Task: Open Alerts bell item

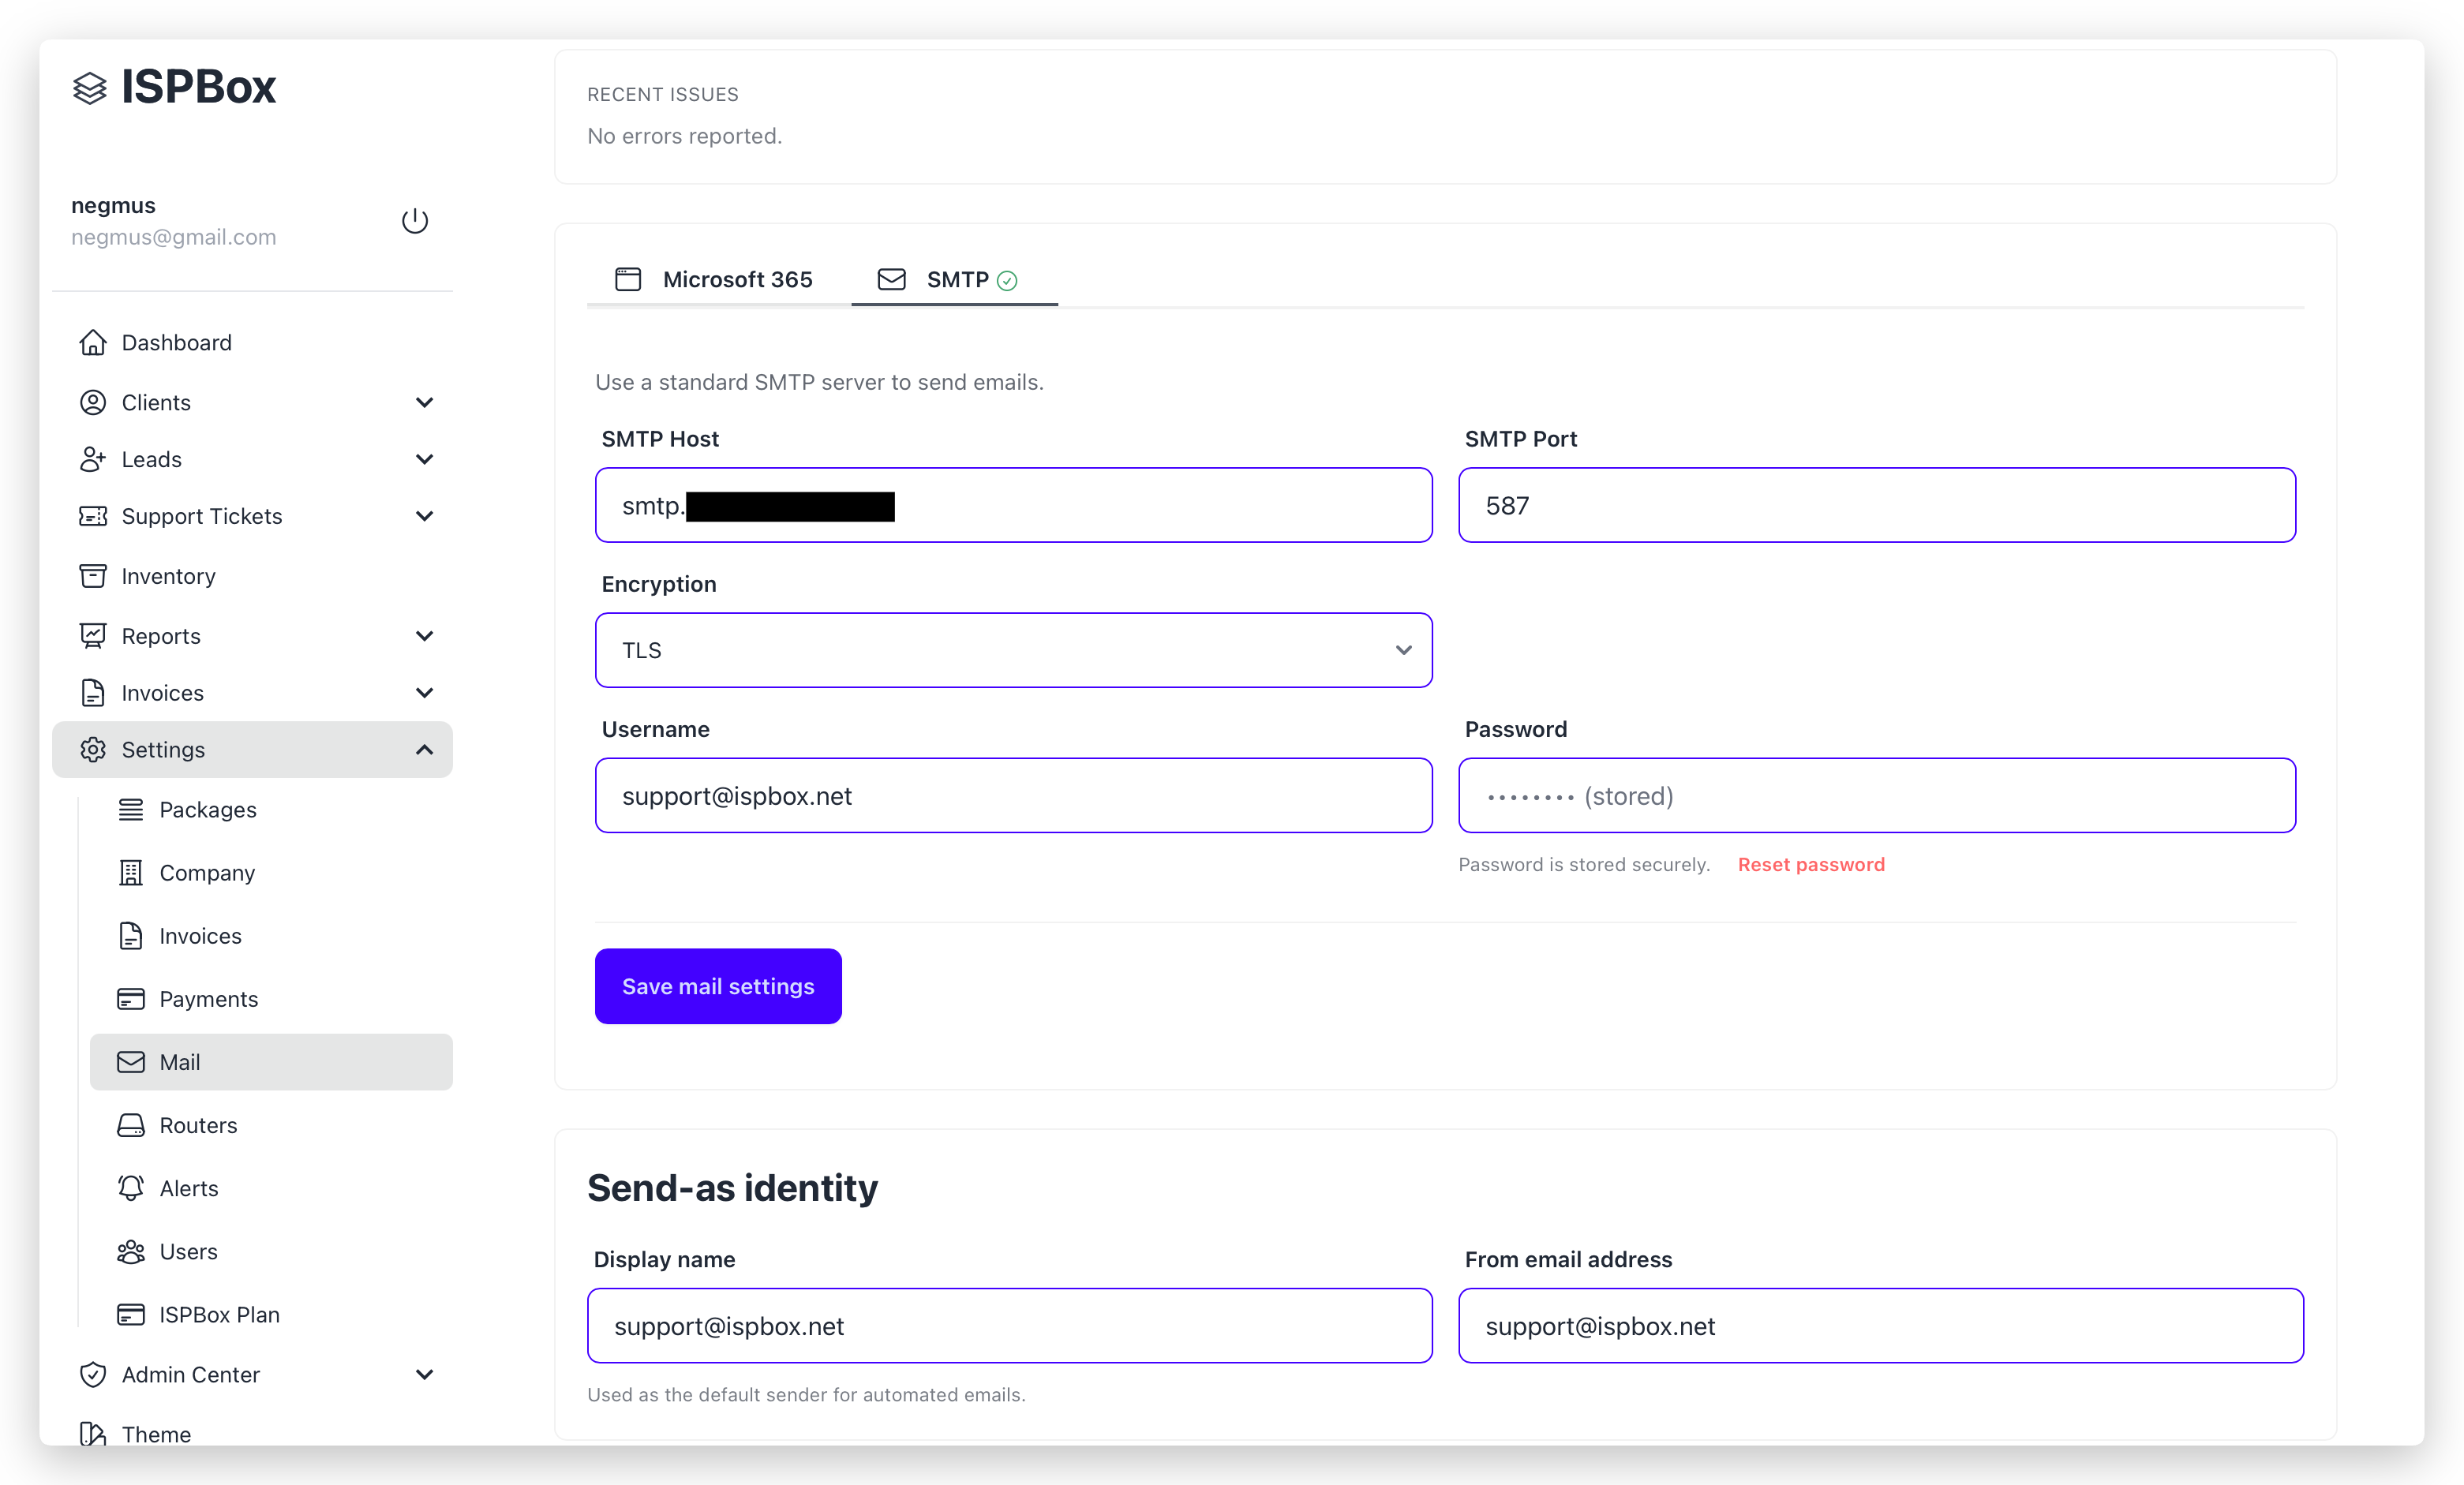Action: 188,1188
